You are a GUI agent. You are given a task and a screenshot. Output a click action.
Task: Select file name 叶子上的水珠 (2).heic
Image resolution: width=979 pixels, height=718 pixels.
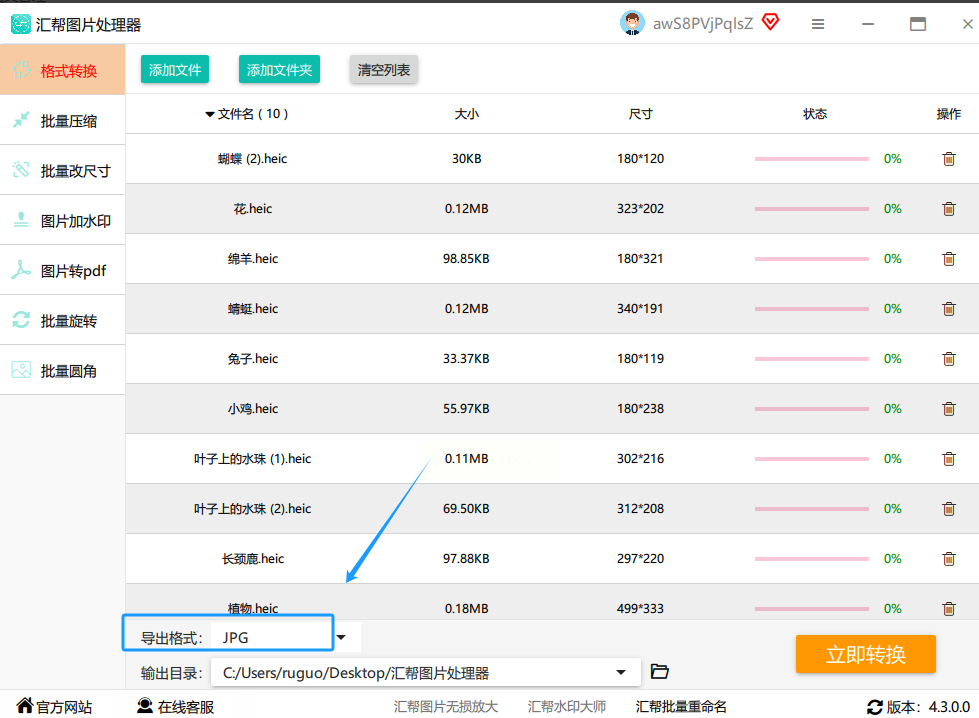coord(252,508)
